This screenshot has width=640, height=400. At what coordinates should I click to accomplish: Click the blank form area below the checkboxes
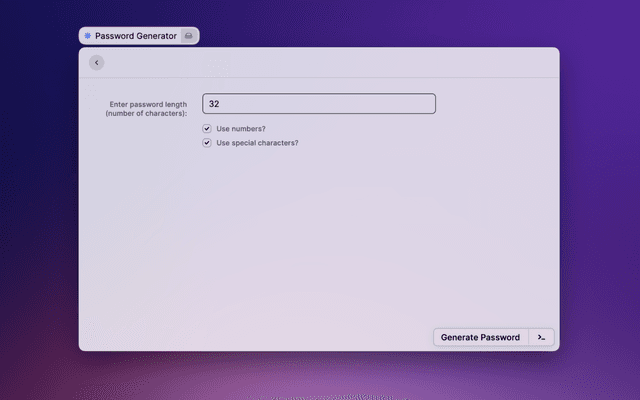[x=320, y=240]
